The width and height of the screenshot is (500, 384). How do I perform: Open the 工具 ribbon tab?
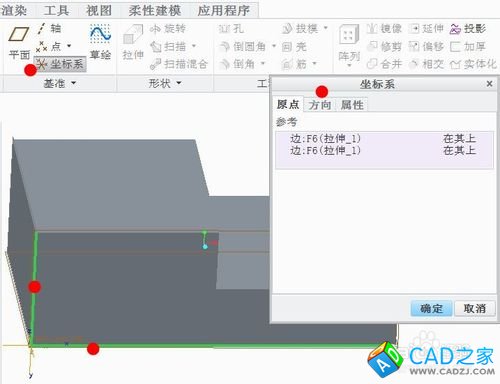point(56,11)
